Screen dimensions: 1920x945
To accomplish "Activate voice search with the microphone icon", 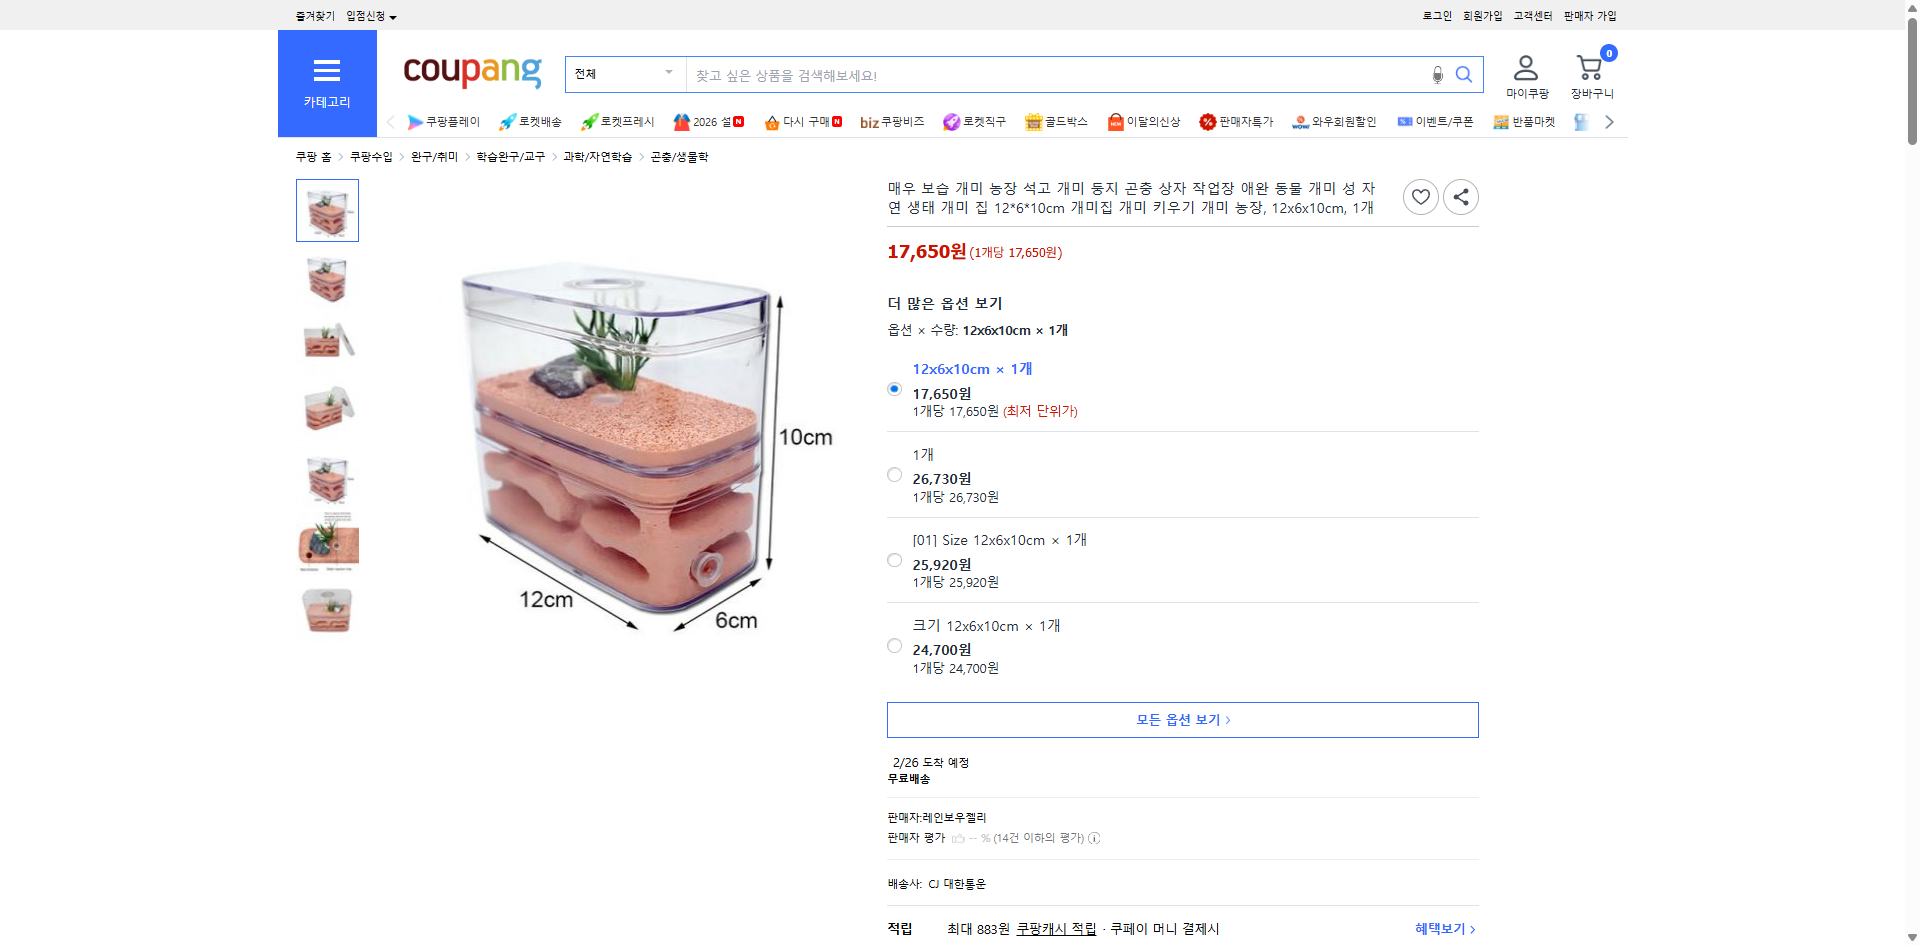I will [x=1437, y=74].
